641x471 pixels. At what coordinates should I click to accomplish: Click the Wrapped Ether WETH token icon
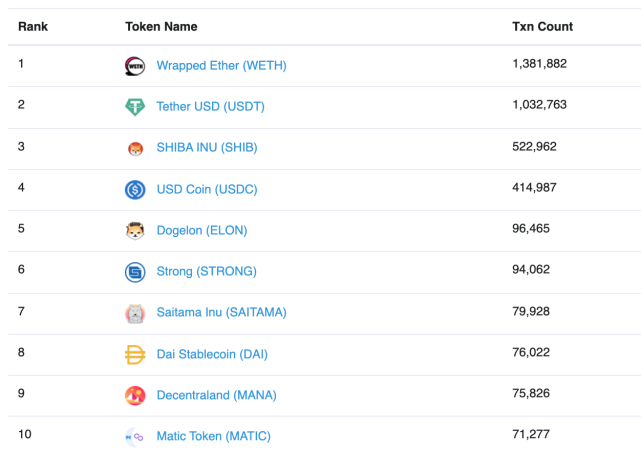point(135,66)
